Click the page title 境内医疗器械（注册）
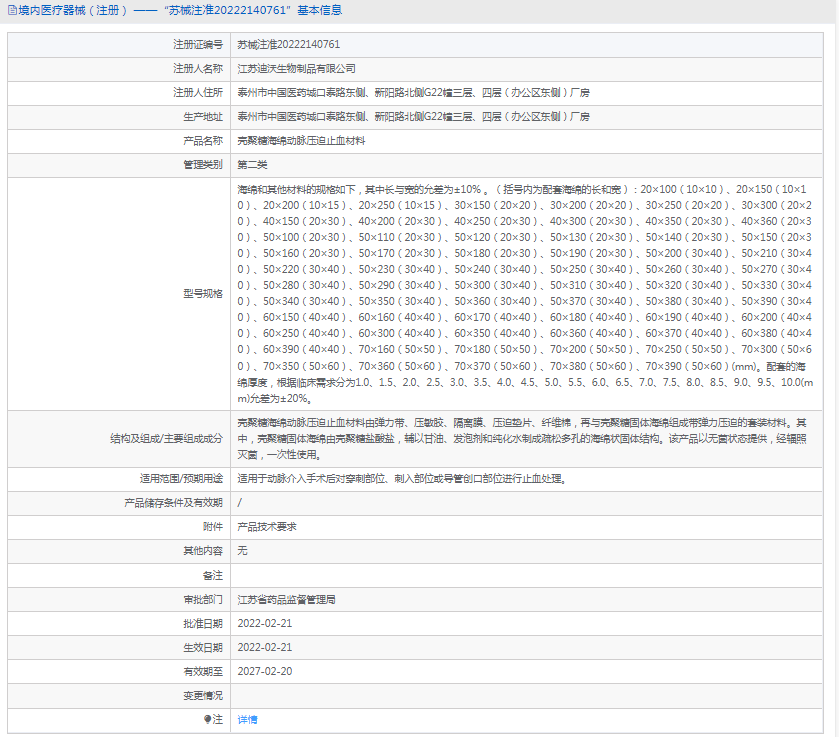This screenshot has width=839, height=737. 73,10
